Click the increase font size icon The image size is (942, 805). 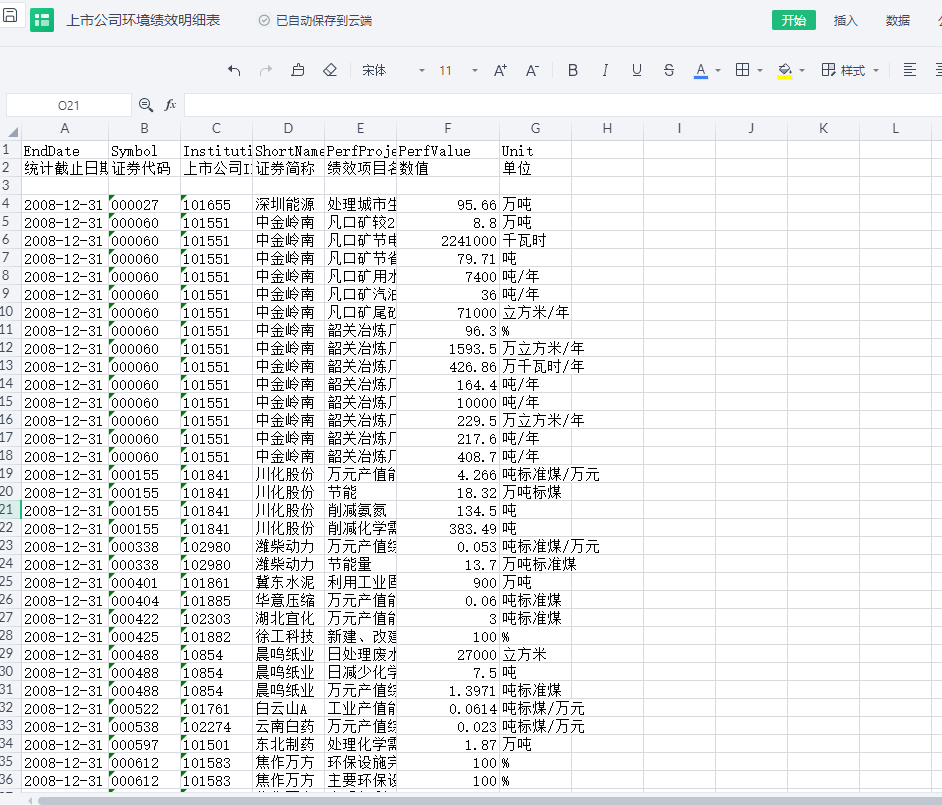501,70
